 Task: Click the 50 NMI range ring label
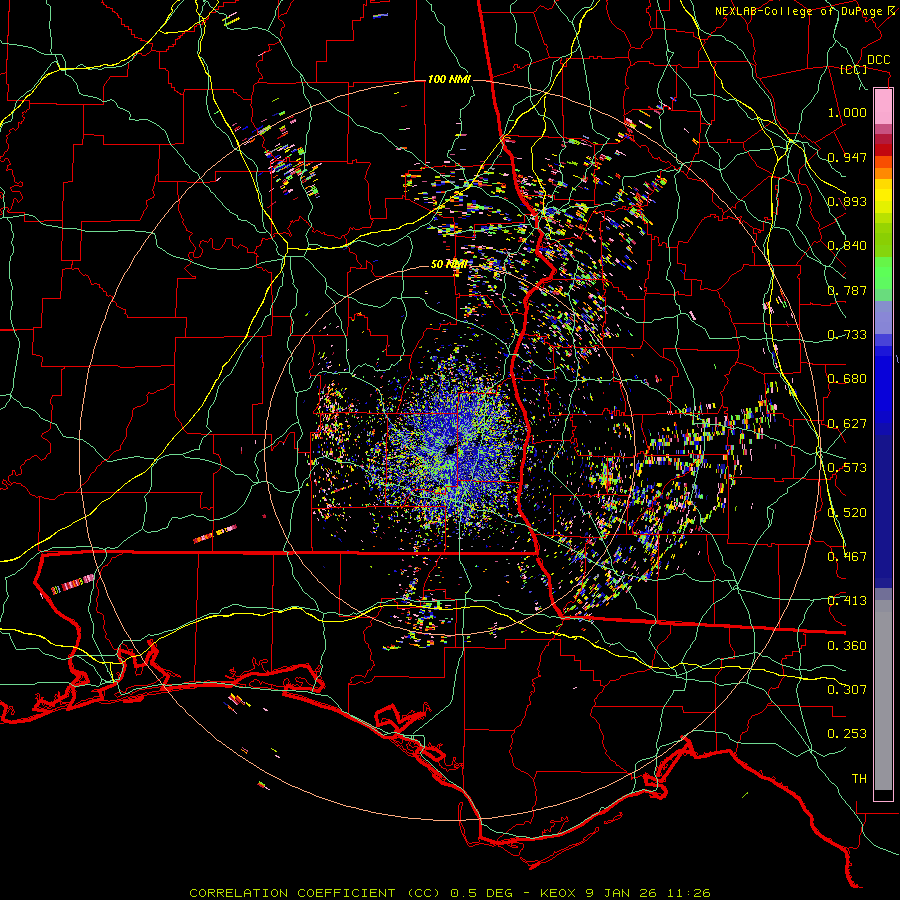[449, 265]
